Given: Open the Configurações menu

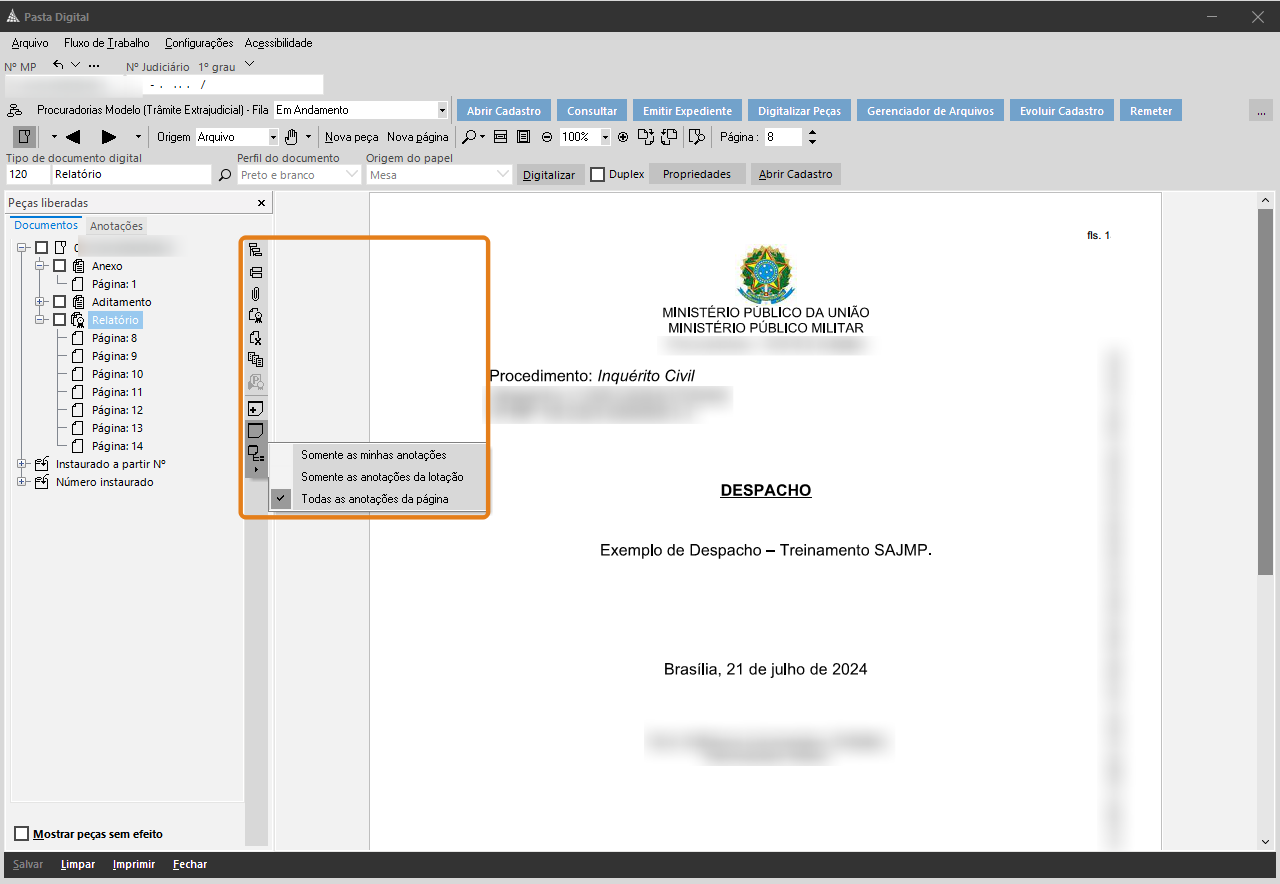Looking at the screenshot, I should (x=199, y=43).
